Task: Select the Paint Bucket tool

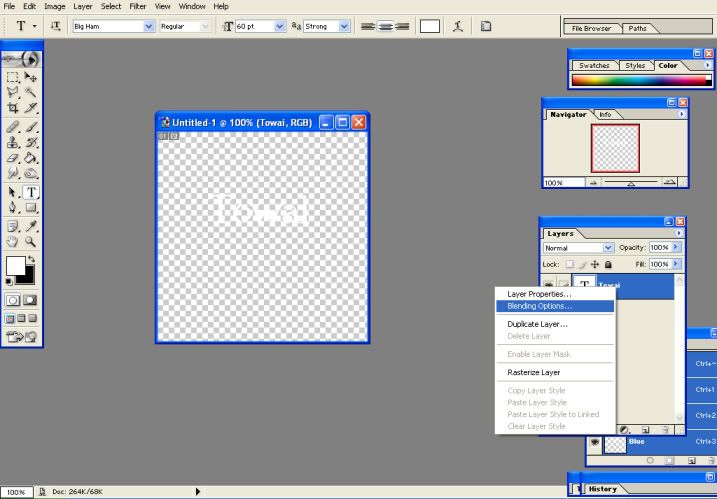Action: (x=31, y=158)
